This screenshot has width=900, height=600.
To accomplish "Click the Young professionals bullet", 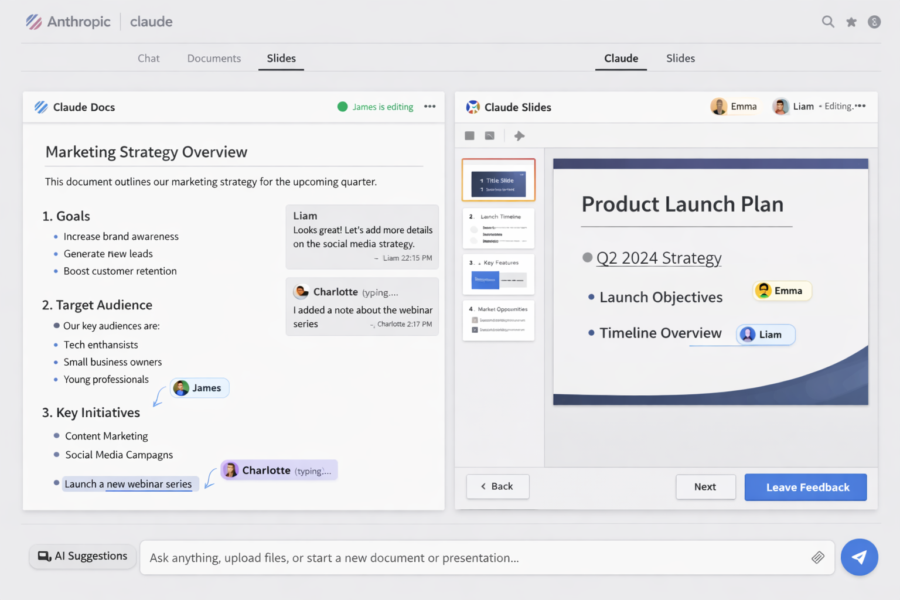I will (x=106, y=380).
